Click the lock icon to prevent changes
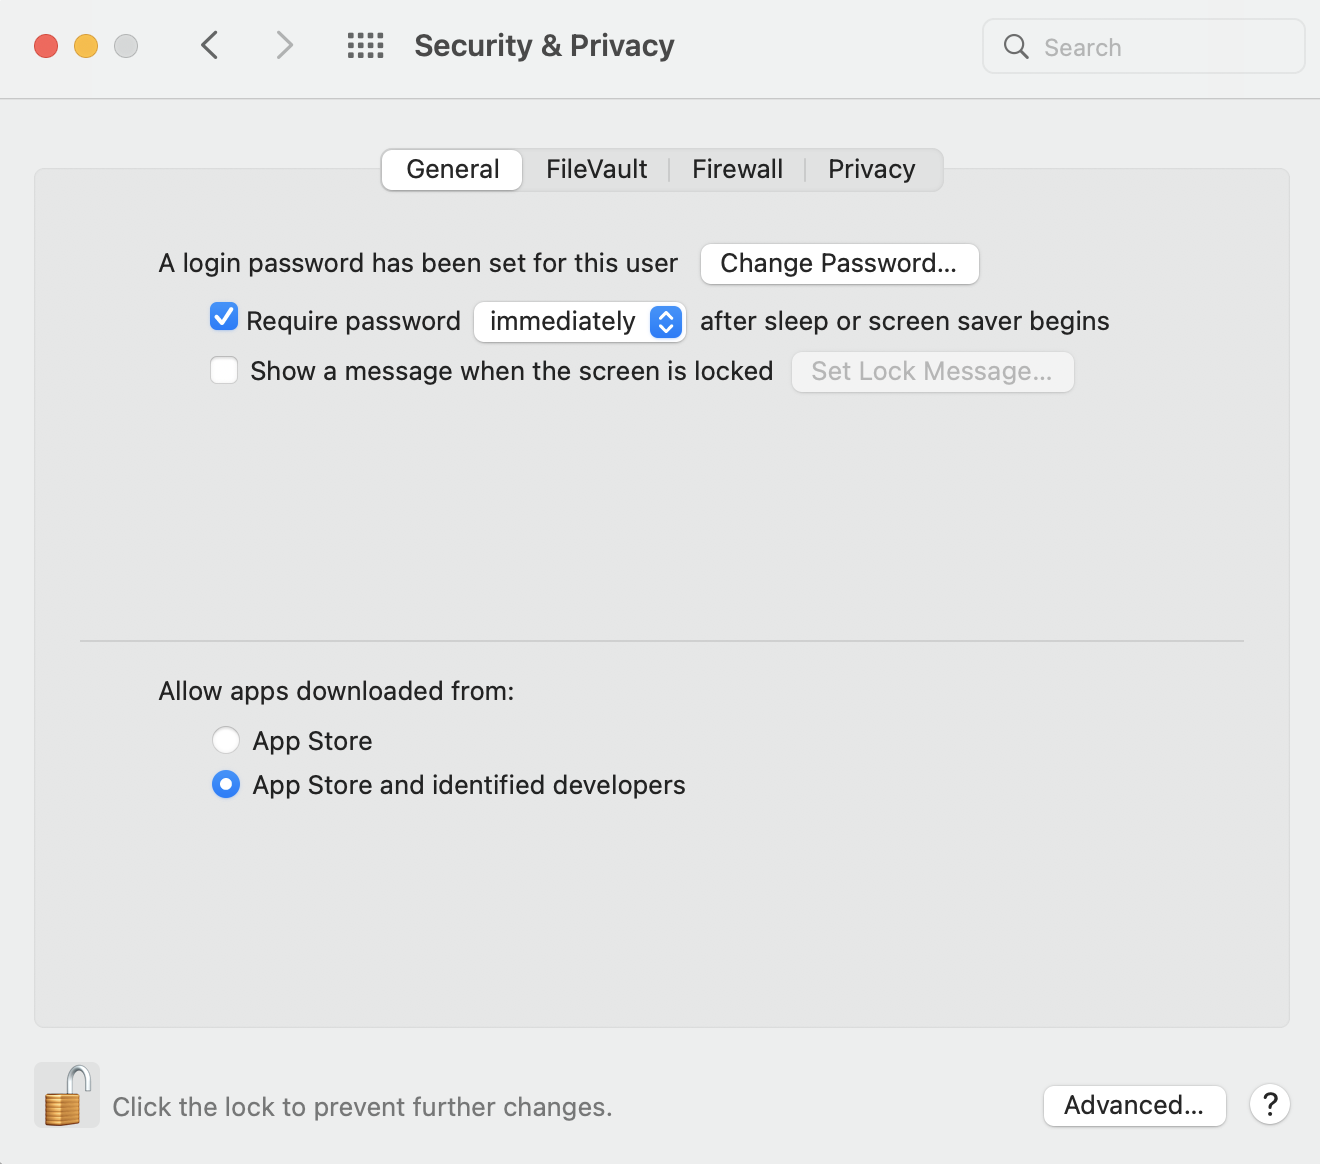The height and width of the screenshot is (1164, 1320). [66, 1095]
